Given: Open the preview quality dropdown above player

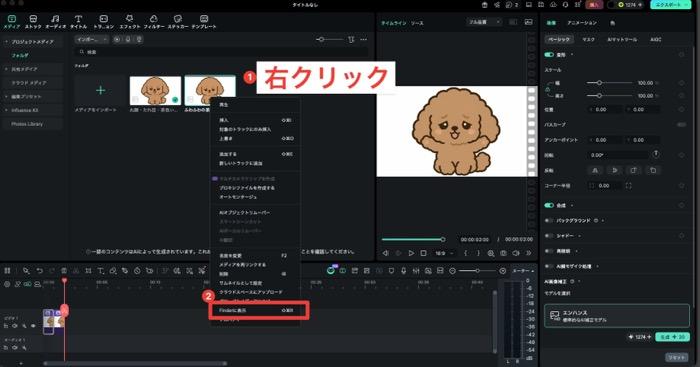Looking at the screenshot, I should click(x=484, y=22).
